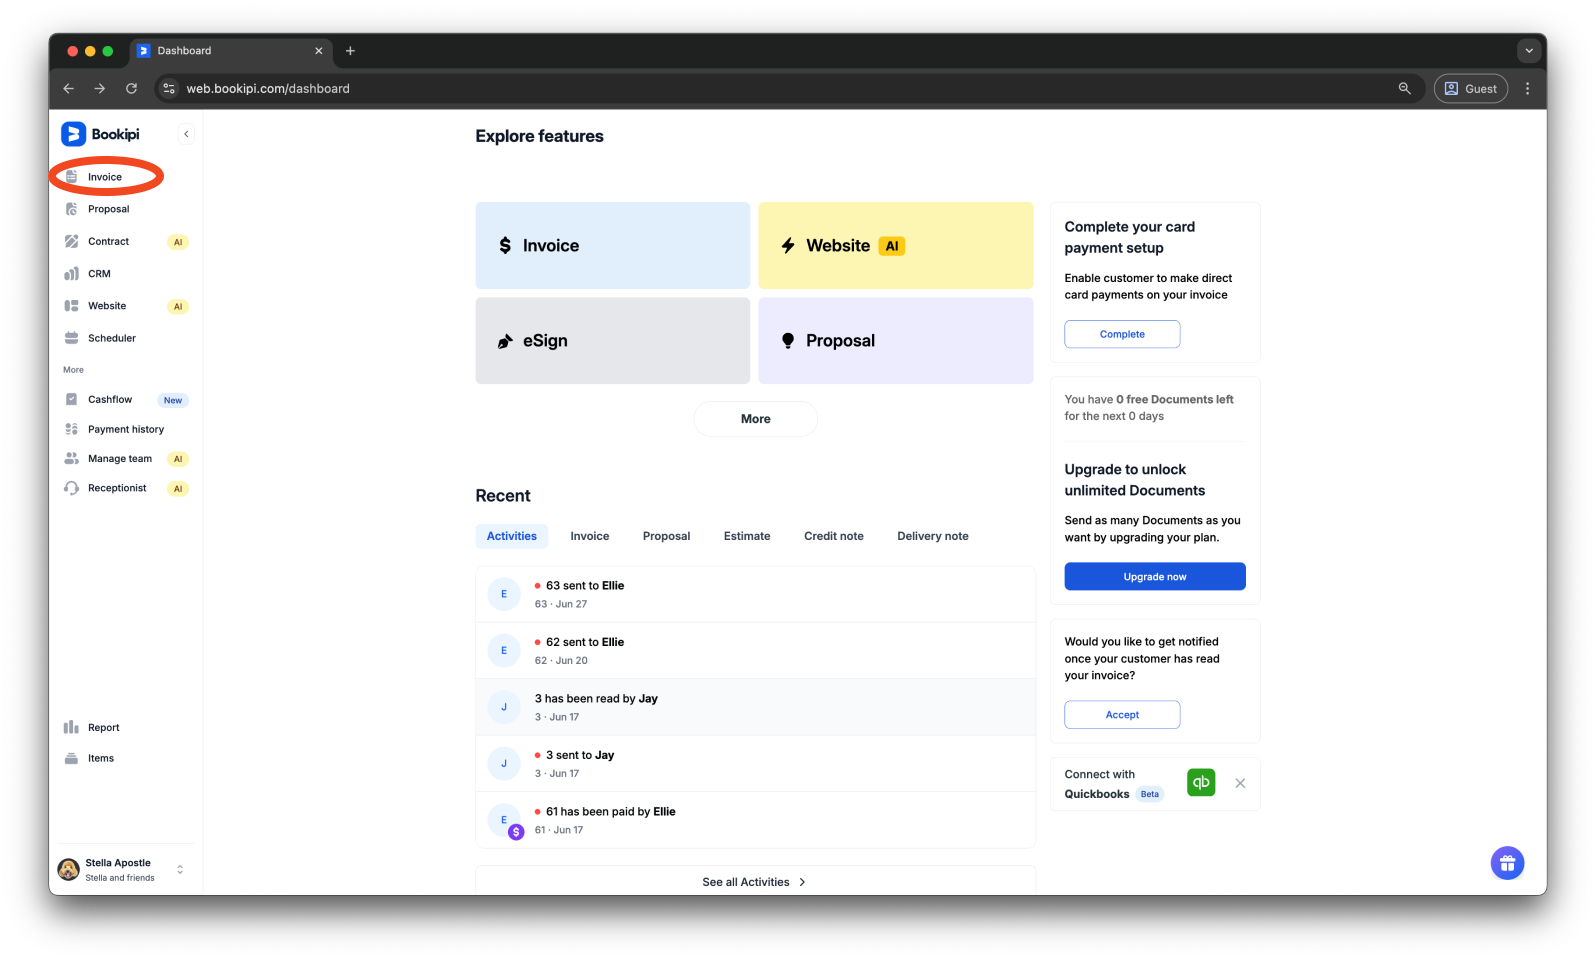1596x960 pixels.
Task: Click the More button under features
Action: [755, 419]
